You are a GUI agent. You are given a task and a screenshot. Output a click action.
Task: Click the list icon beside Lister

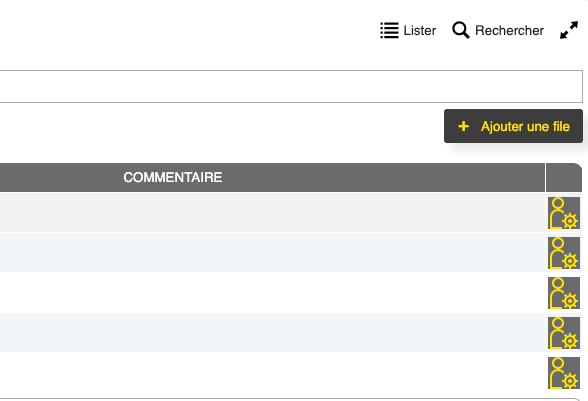389,30
